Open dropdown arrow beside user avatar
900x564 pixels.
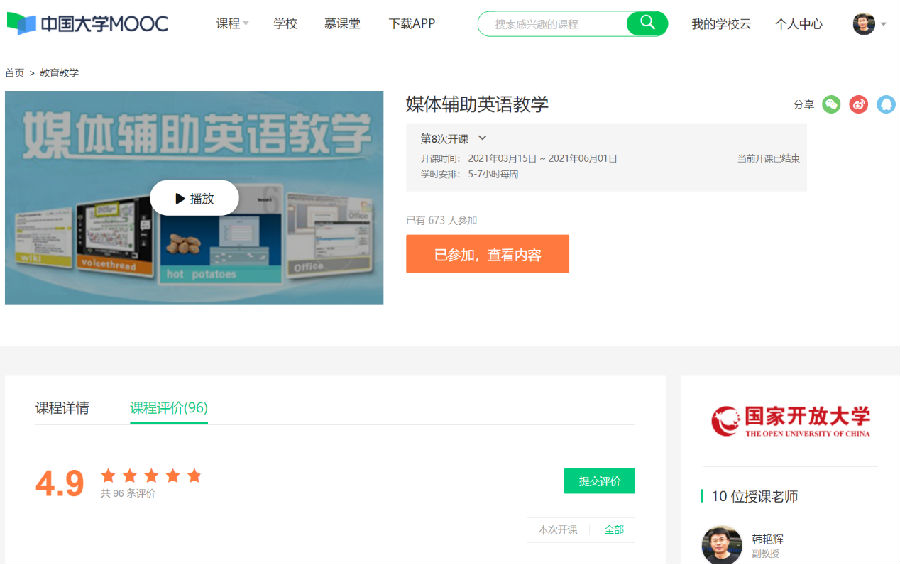884,24
